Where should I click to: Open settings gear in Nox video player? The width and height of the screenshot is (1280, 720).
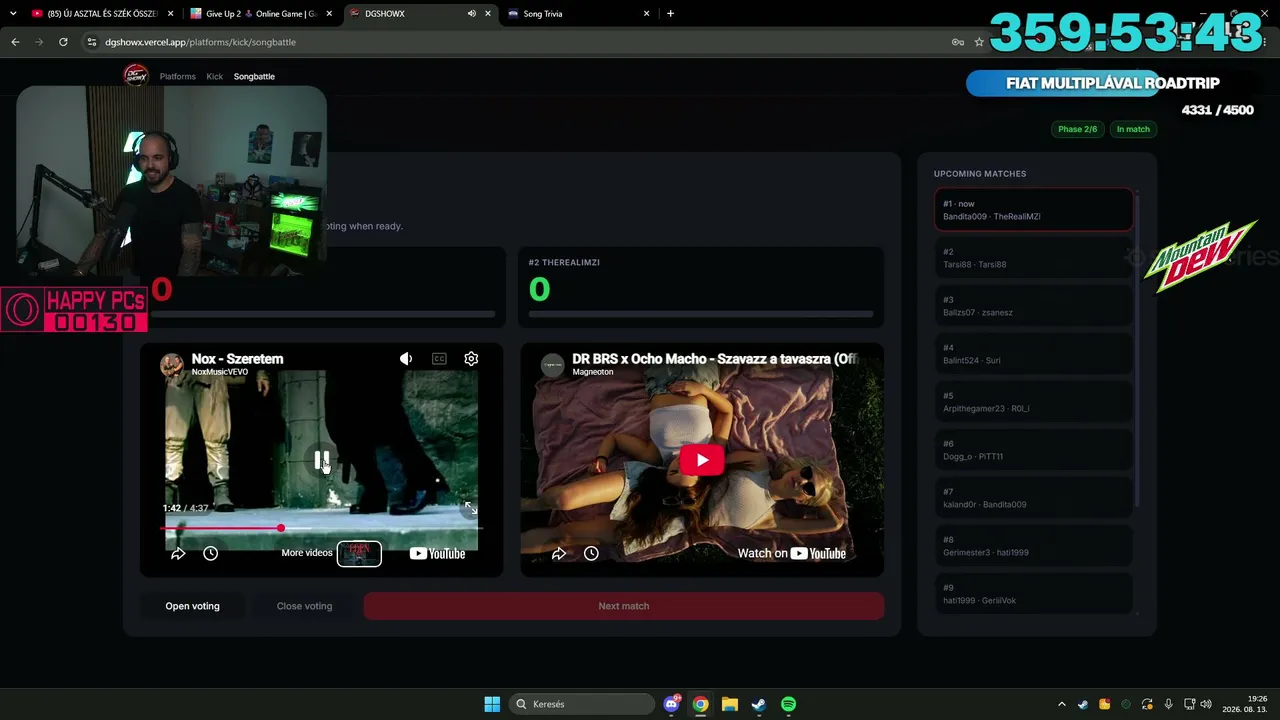[471, 359]
